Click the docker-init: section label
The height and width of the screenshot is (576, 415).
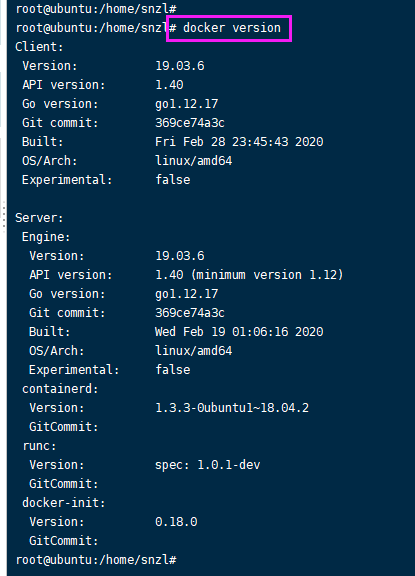click(x=64, y=503)
